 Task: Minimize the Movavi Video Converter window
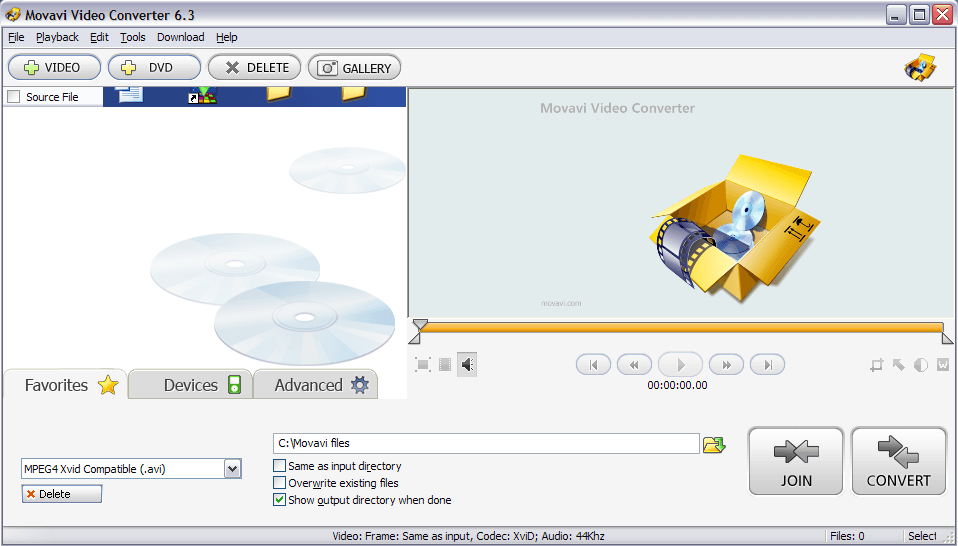pos(897,15)
